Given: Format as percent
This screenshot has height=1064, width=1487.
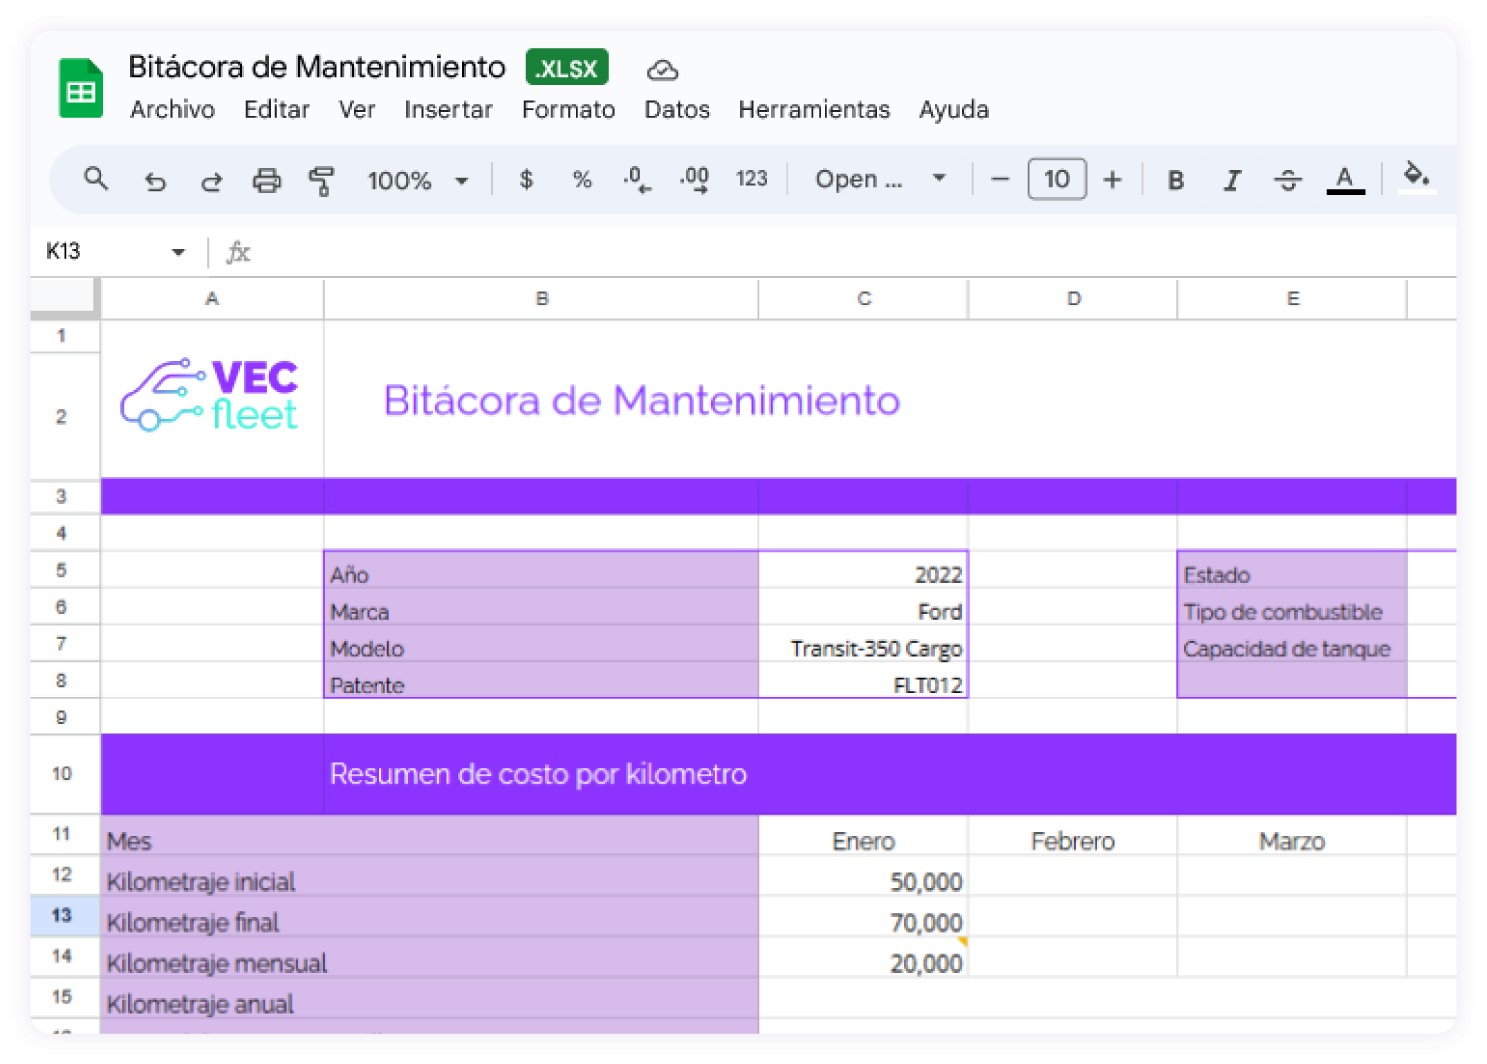Looking at the screenshot, I should (x=582, y=180).
